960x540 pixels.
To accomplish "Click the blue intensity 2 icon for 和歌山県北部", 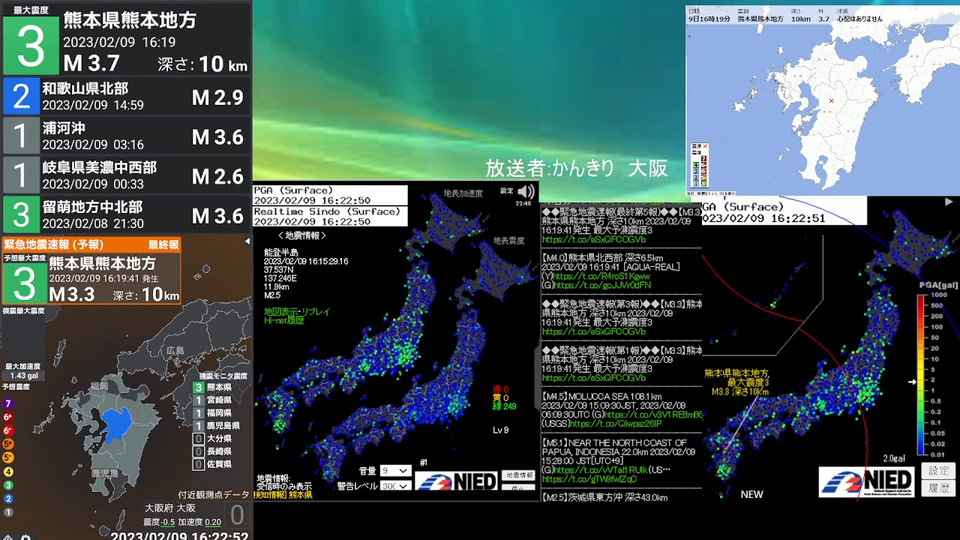I will click(21, 96).
